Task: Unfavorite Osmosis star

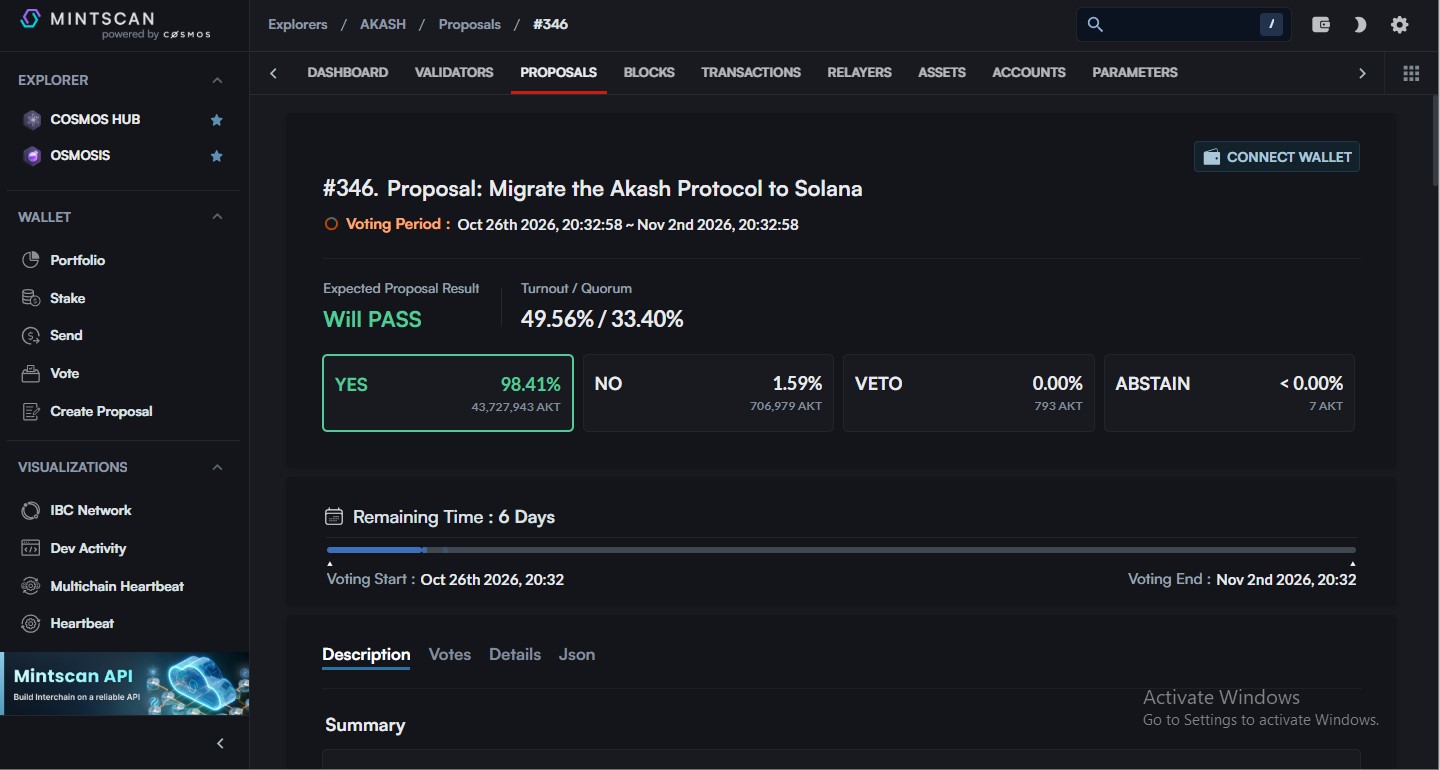Action: [216, 156]
